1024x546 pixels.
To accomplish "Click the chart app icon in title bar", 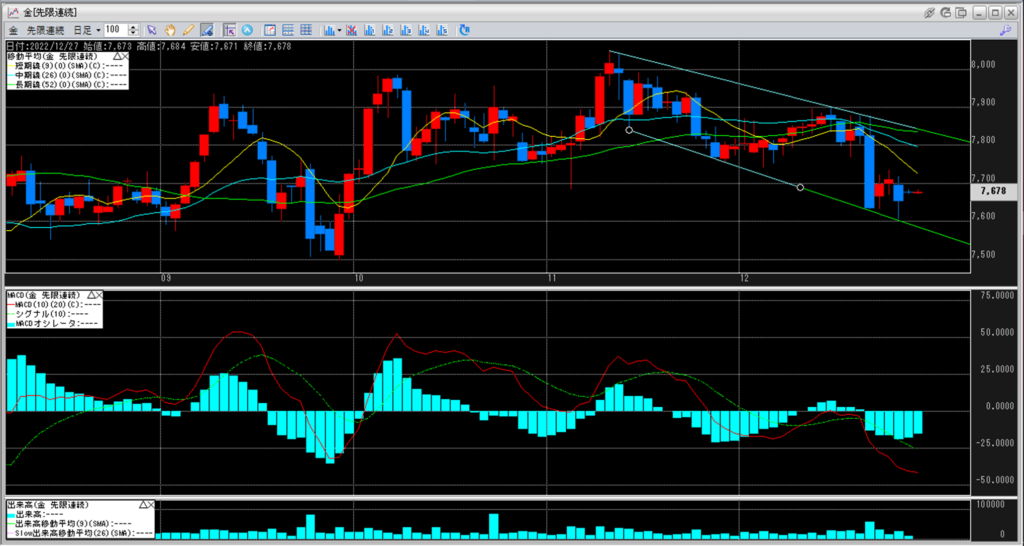I will pos(12,12).
